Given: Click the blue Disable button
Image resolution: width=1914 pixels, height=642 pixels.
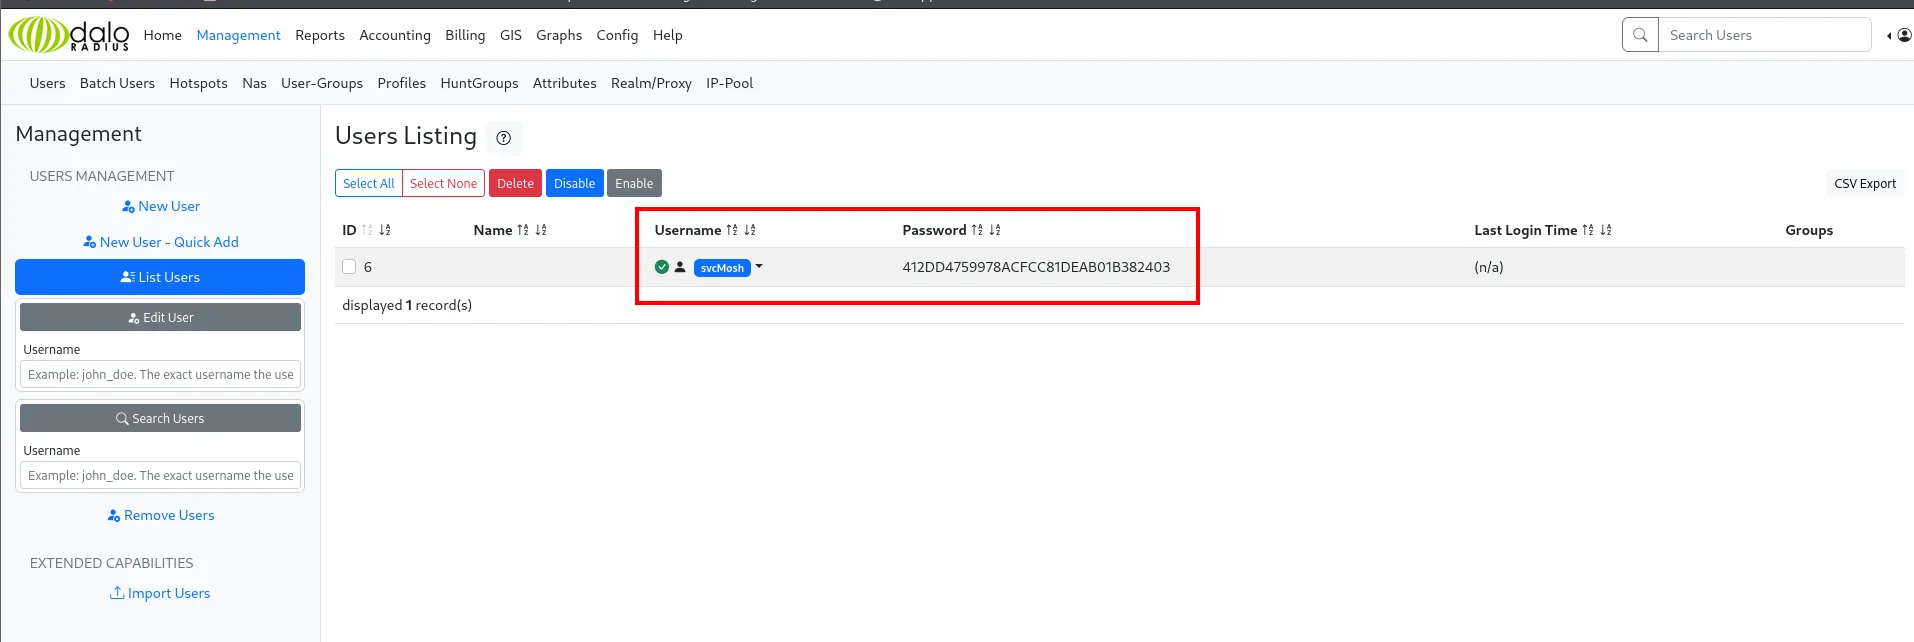Looking at the screenshot, I should [574, 183].
